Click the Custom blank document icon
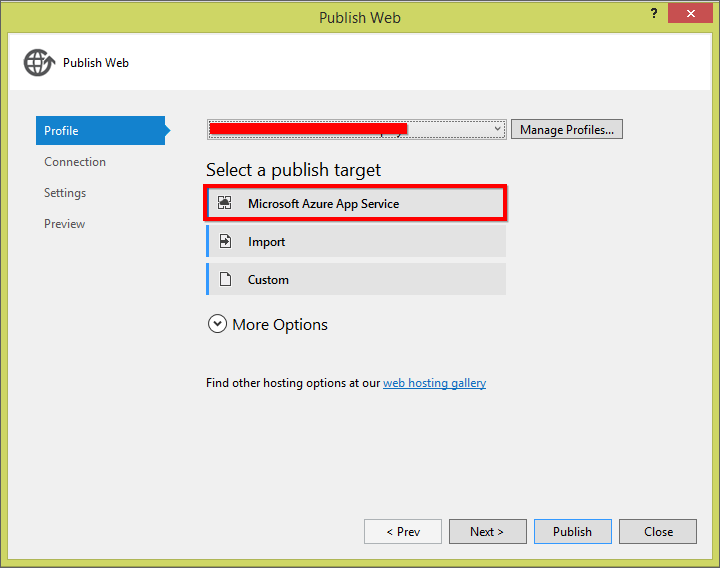The height and width of the screenshot is (568, 720). click(x=225, y=279)
